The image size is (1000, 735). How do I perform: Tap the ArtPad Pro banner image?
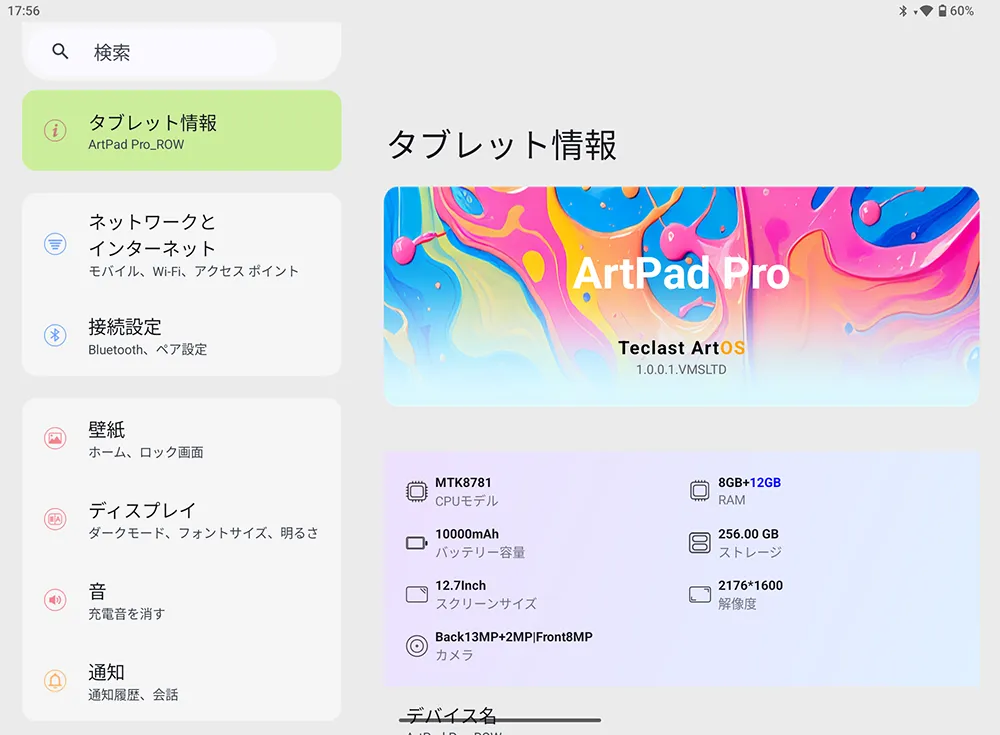pyautogui.click(x=681, y=296)
